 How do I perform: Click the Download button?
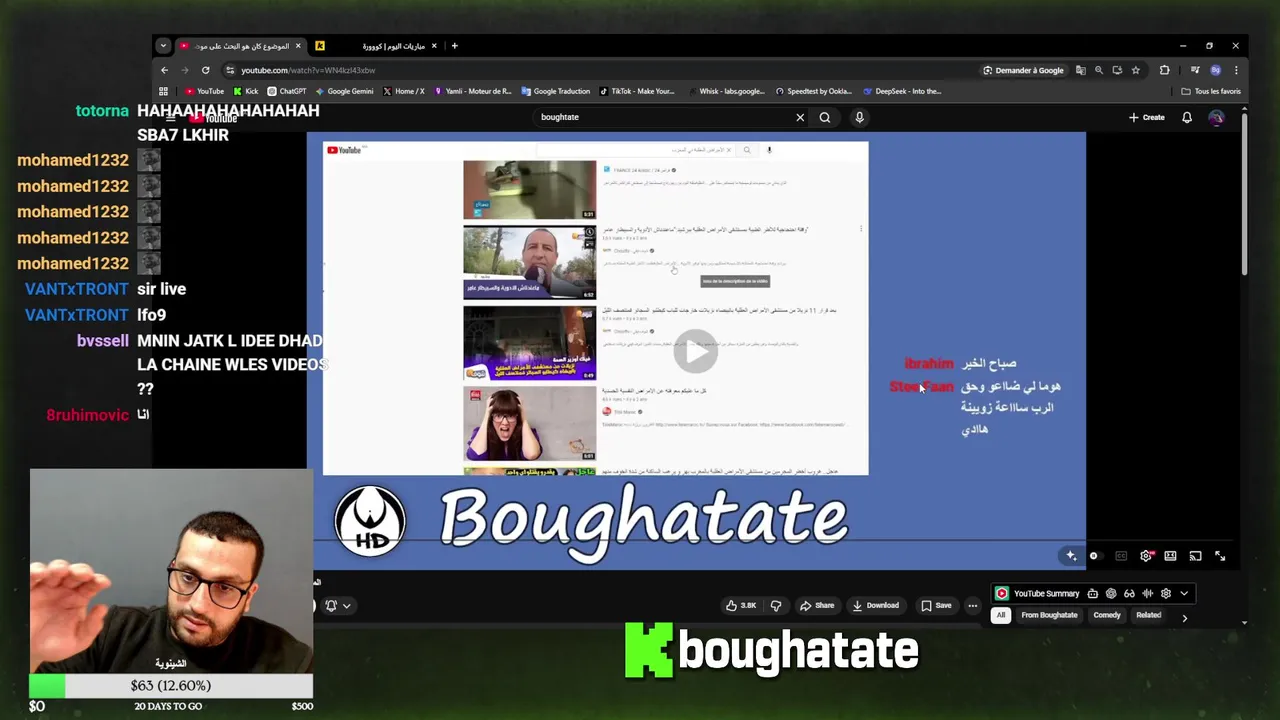coord(876,605)
